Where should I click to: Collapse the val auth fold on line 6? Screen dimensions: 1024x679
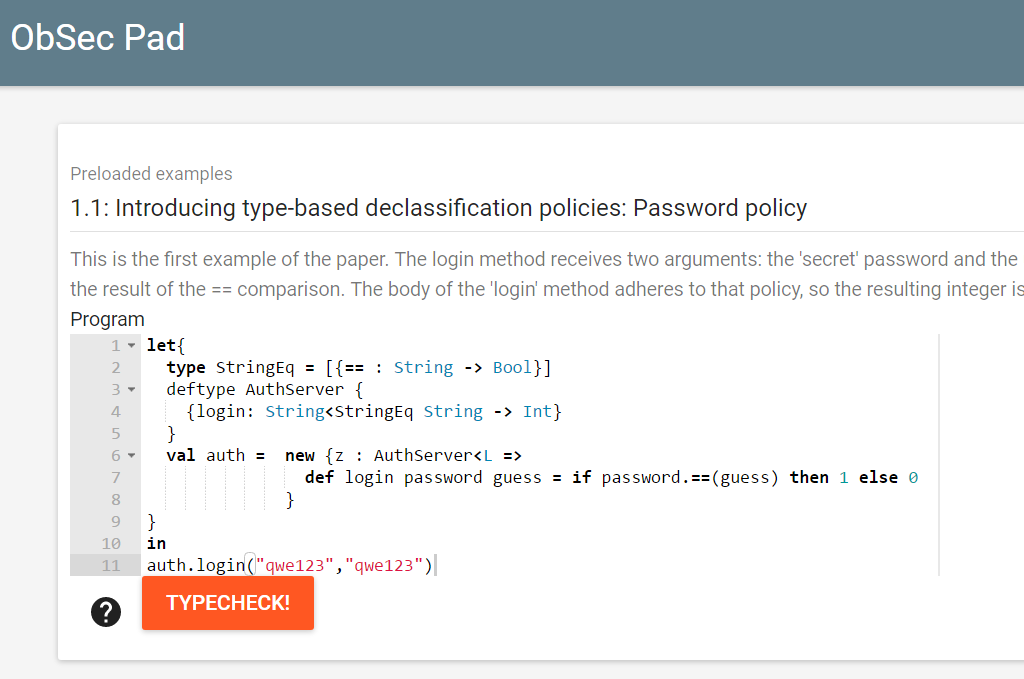pos(131,456)
